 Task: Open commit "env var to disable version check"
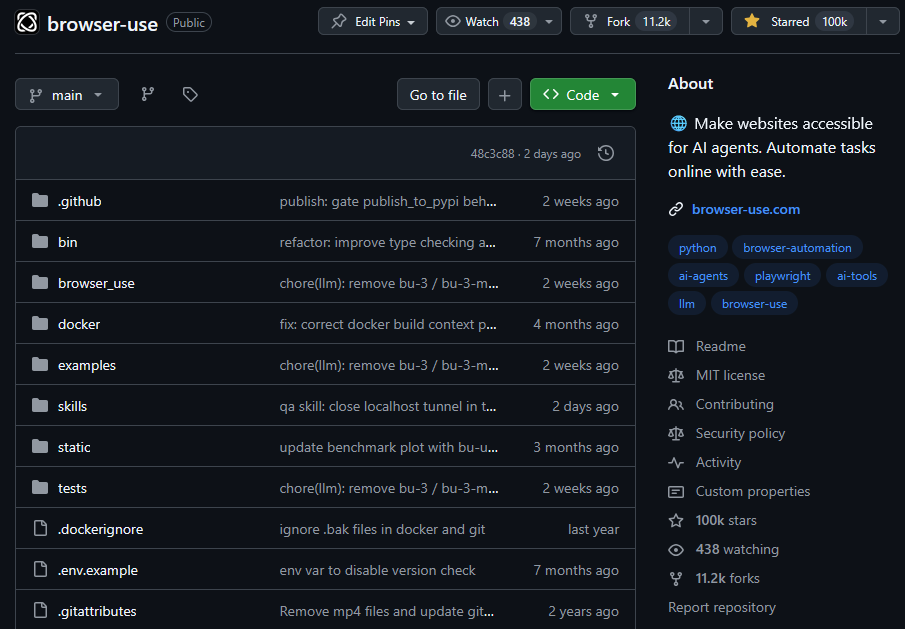pyautogui.click(x=377, y=570)
